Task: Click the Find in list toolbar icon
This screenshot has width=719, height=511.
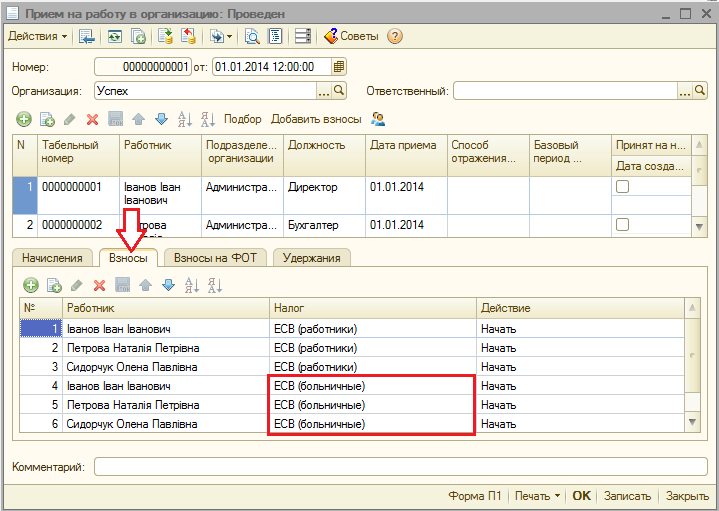Action: [86, 36]
